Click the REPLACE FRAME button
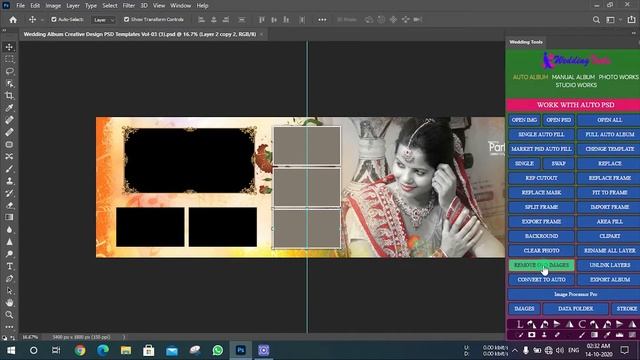Screen dimensions: 640x360 [x=609, y=178]
